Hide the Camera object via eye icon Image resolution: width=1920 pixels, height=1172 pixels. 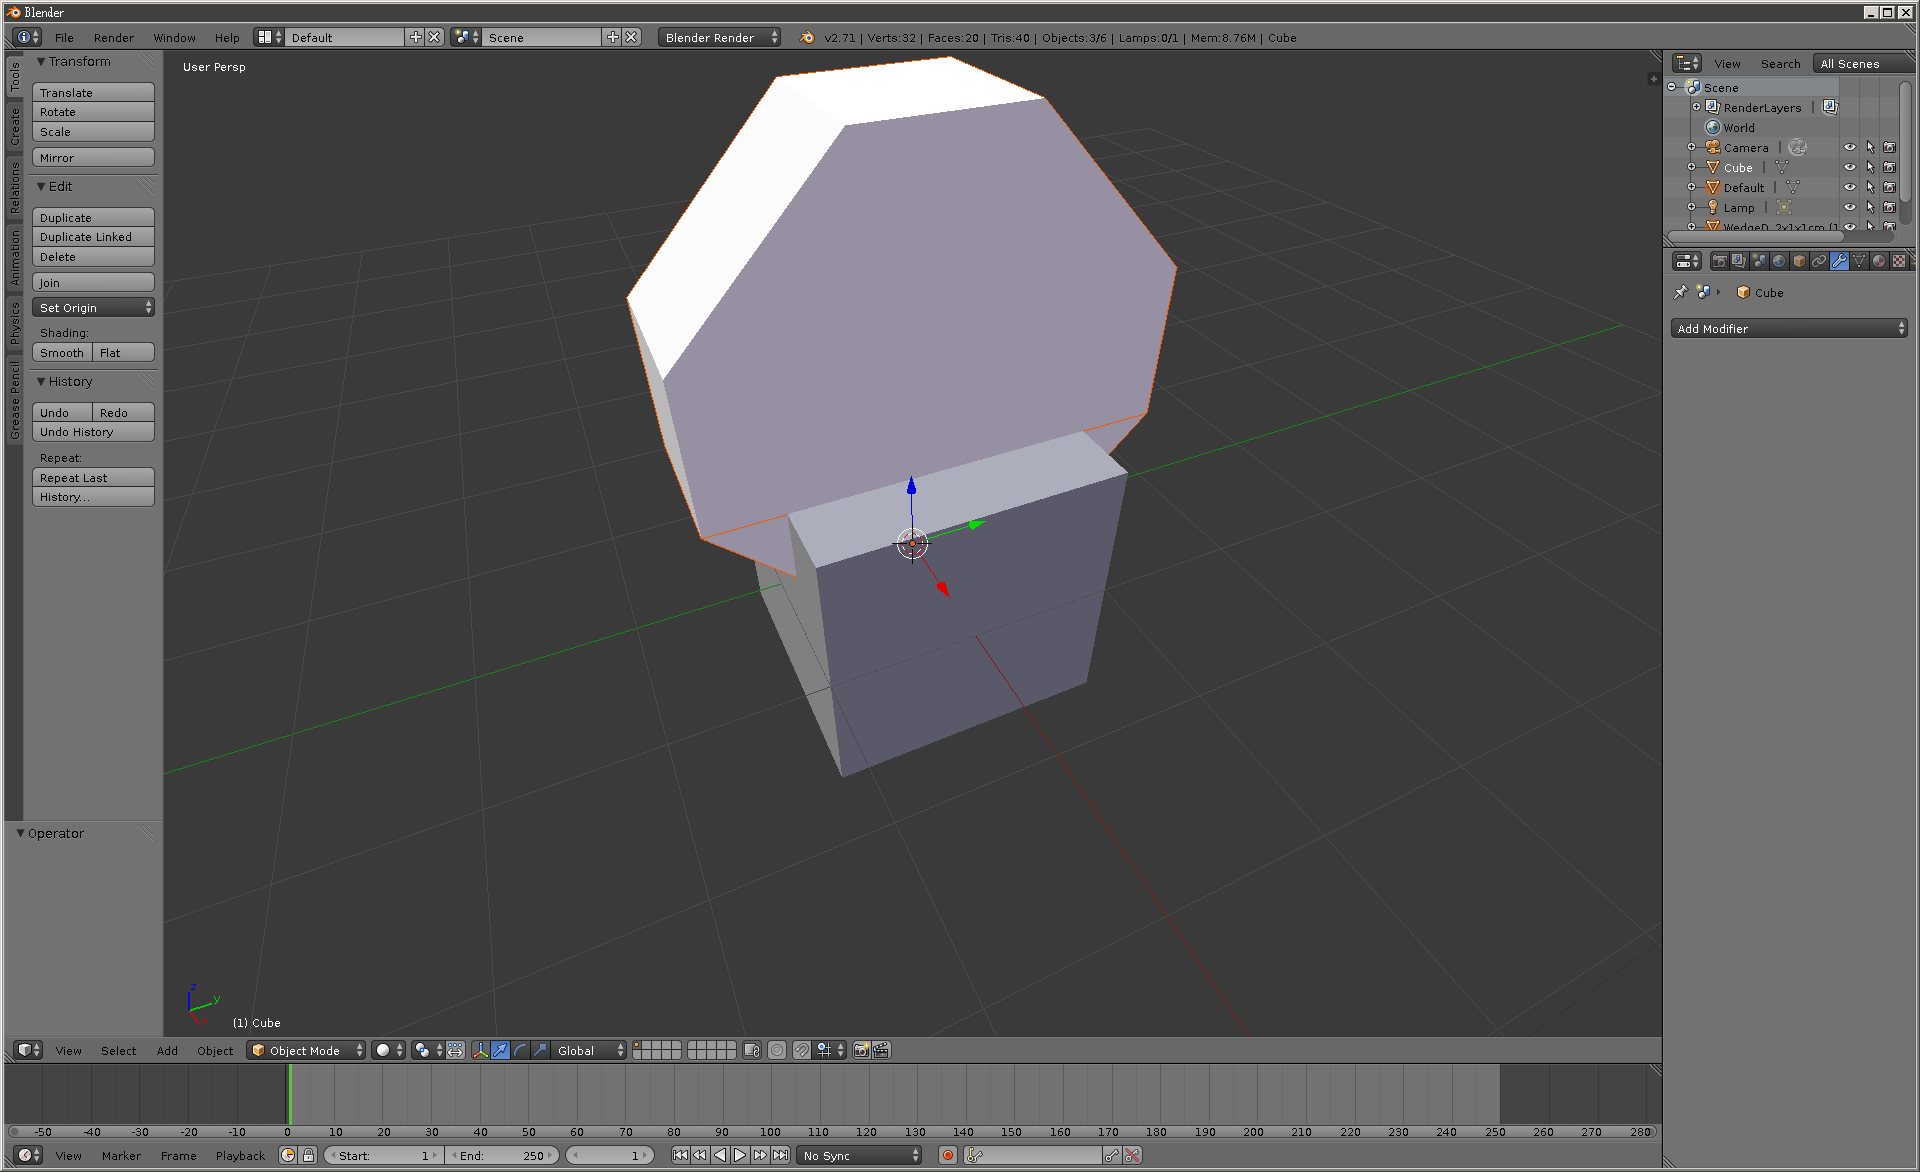click(x=1850, y=147)
